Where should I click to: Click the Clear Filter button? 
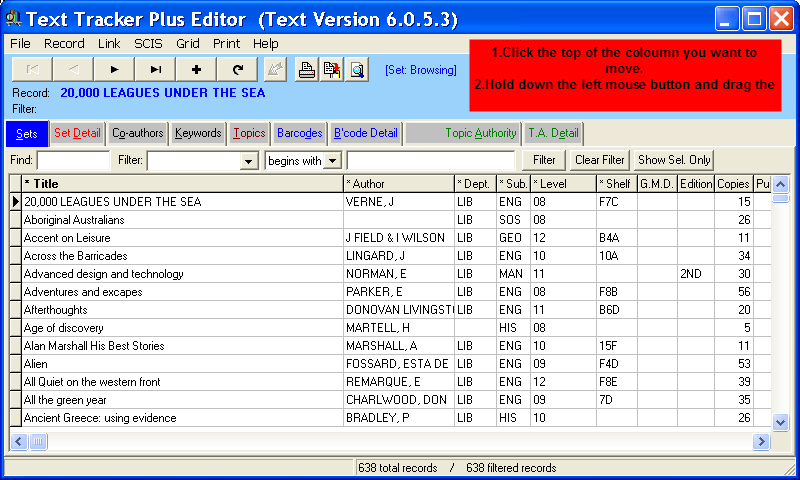(599, 160)
